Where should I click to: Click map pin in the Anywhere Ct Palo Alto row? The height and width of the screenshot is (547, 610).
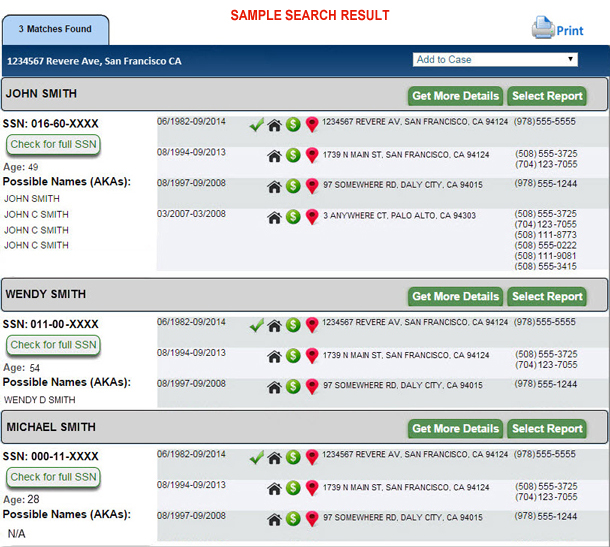tap(312, 217)
